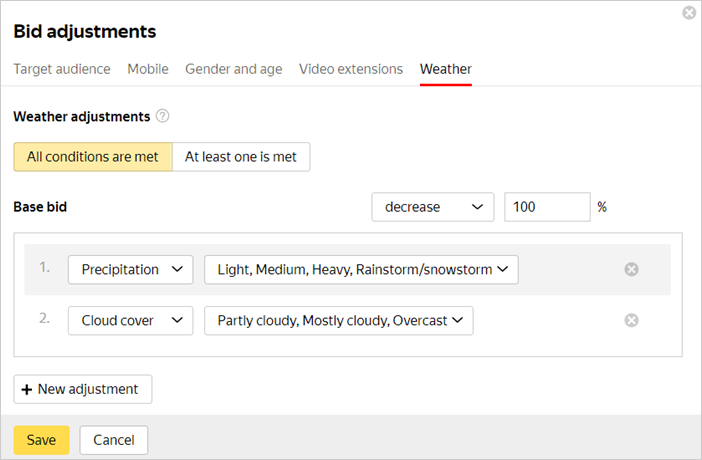
Task: Close the Bid adjustments dialog
Action: click(x=688, y=13)
